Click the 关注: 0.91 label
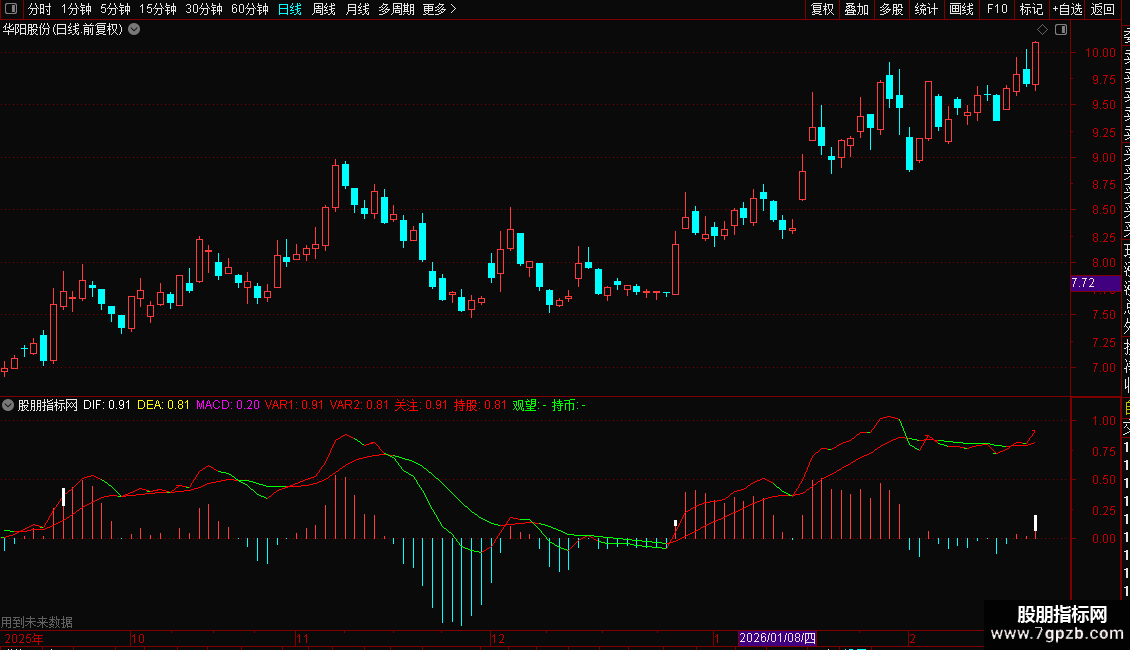The width and height of the screenshot is (1130, 650). pyautogui.click(x=421, y=405)
